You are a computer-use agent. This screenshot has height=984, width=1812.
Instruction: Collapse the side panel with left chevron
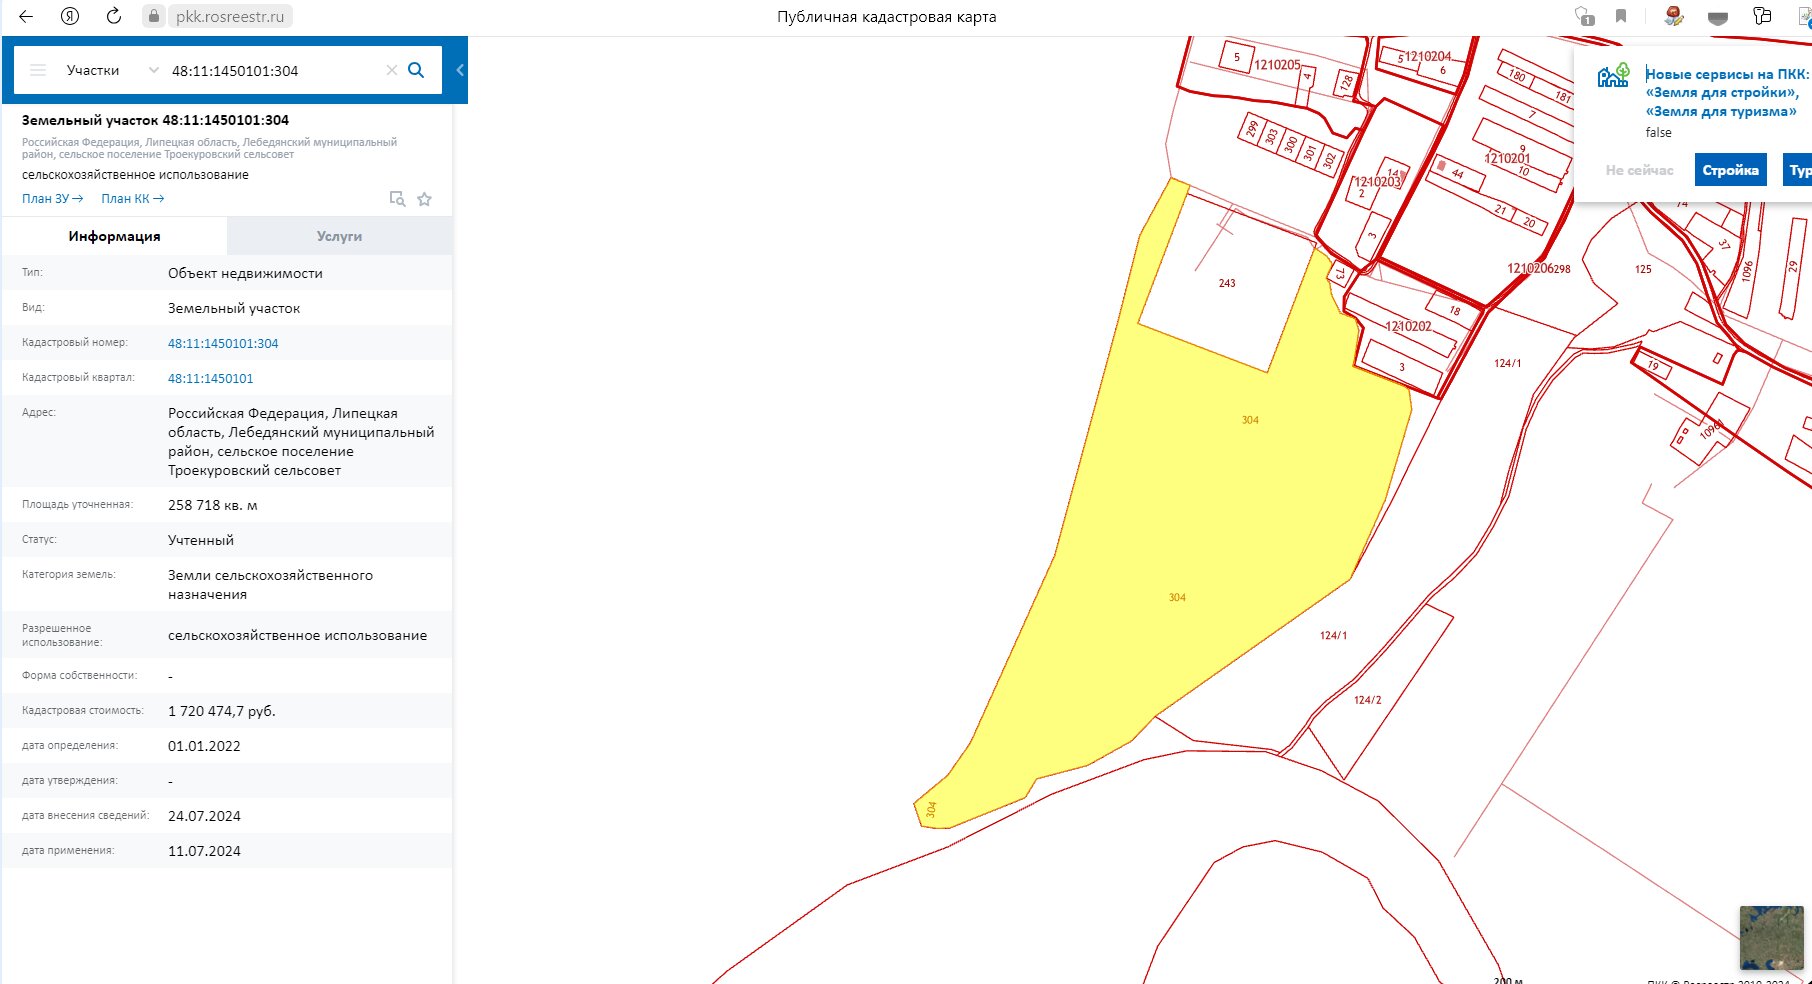pyautogui.click(x=460, y=70)
